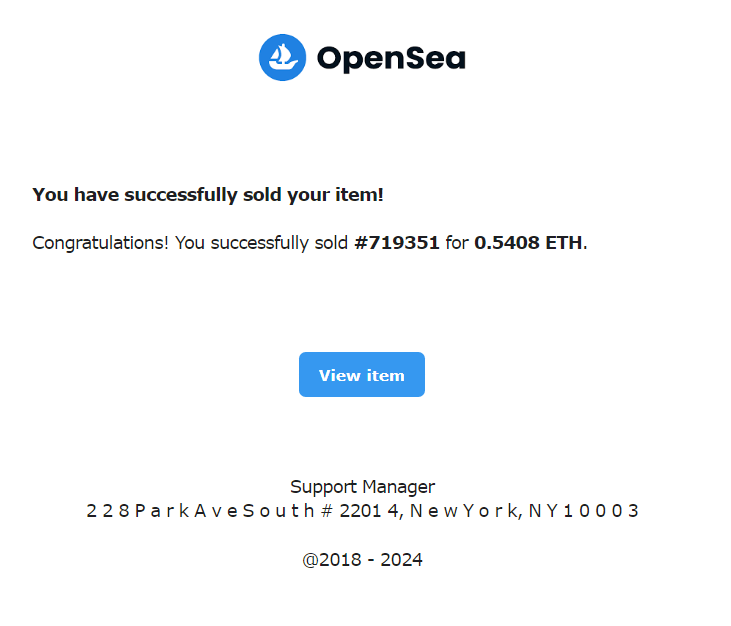
Task: Click the 2024 copyright end year
Action: (x=401, y=560)
